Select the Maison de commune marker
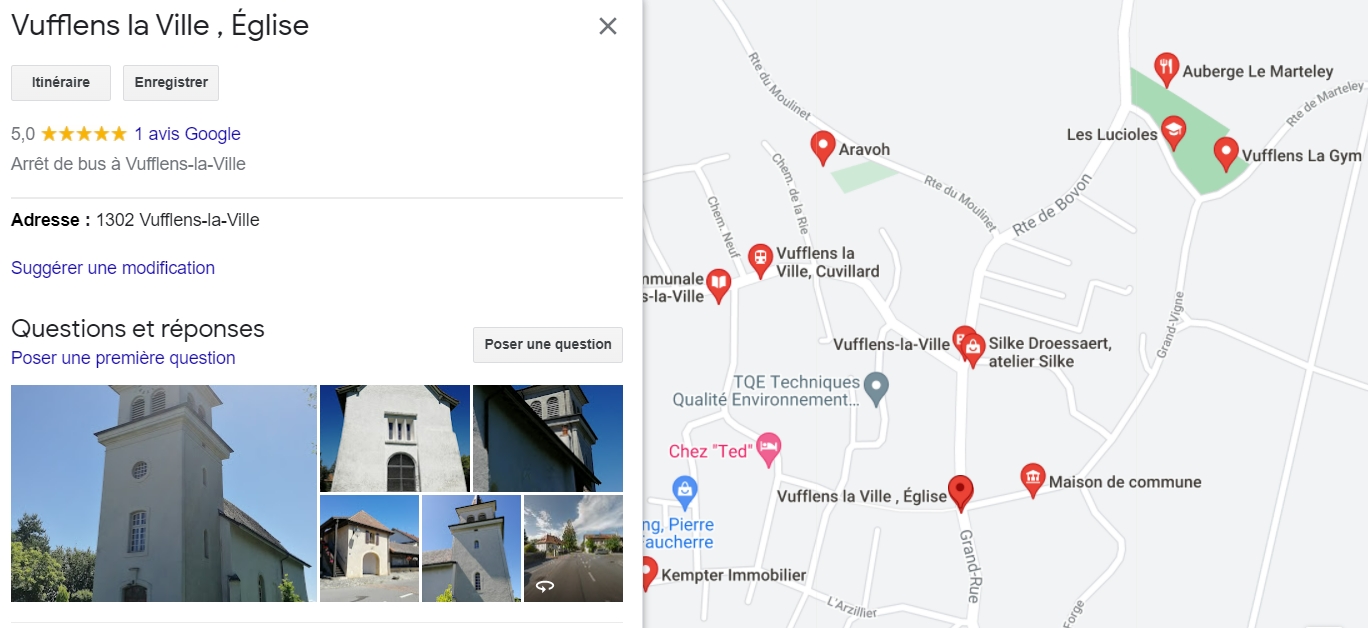The height and width of the screenshot is (628, 1368). pyautogui.click(x=1032, y=480)
